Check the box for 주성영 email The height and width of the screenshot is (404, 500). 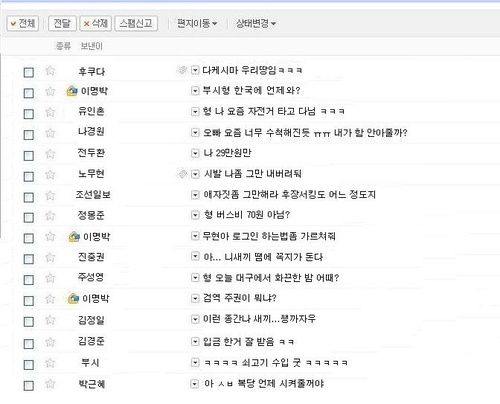29,280
